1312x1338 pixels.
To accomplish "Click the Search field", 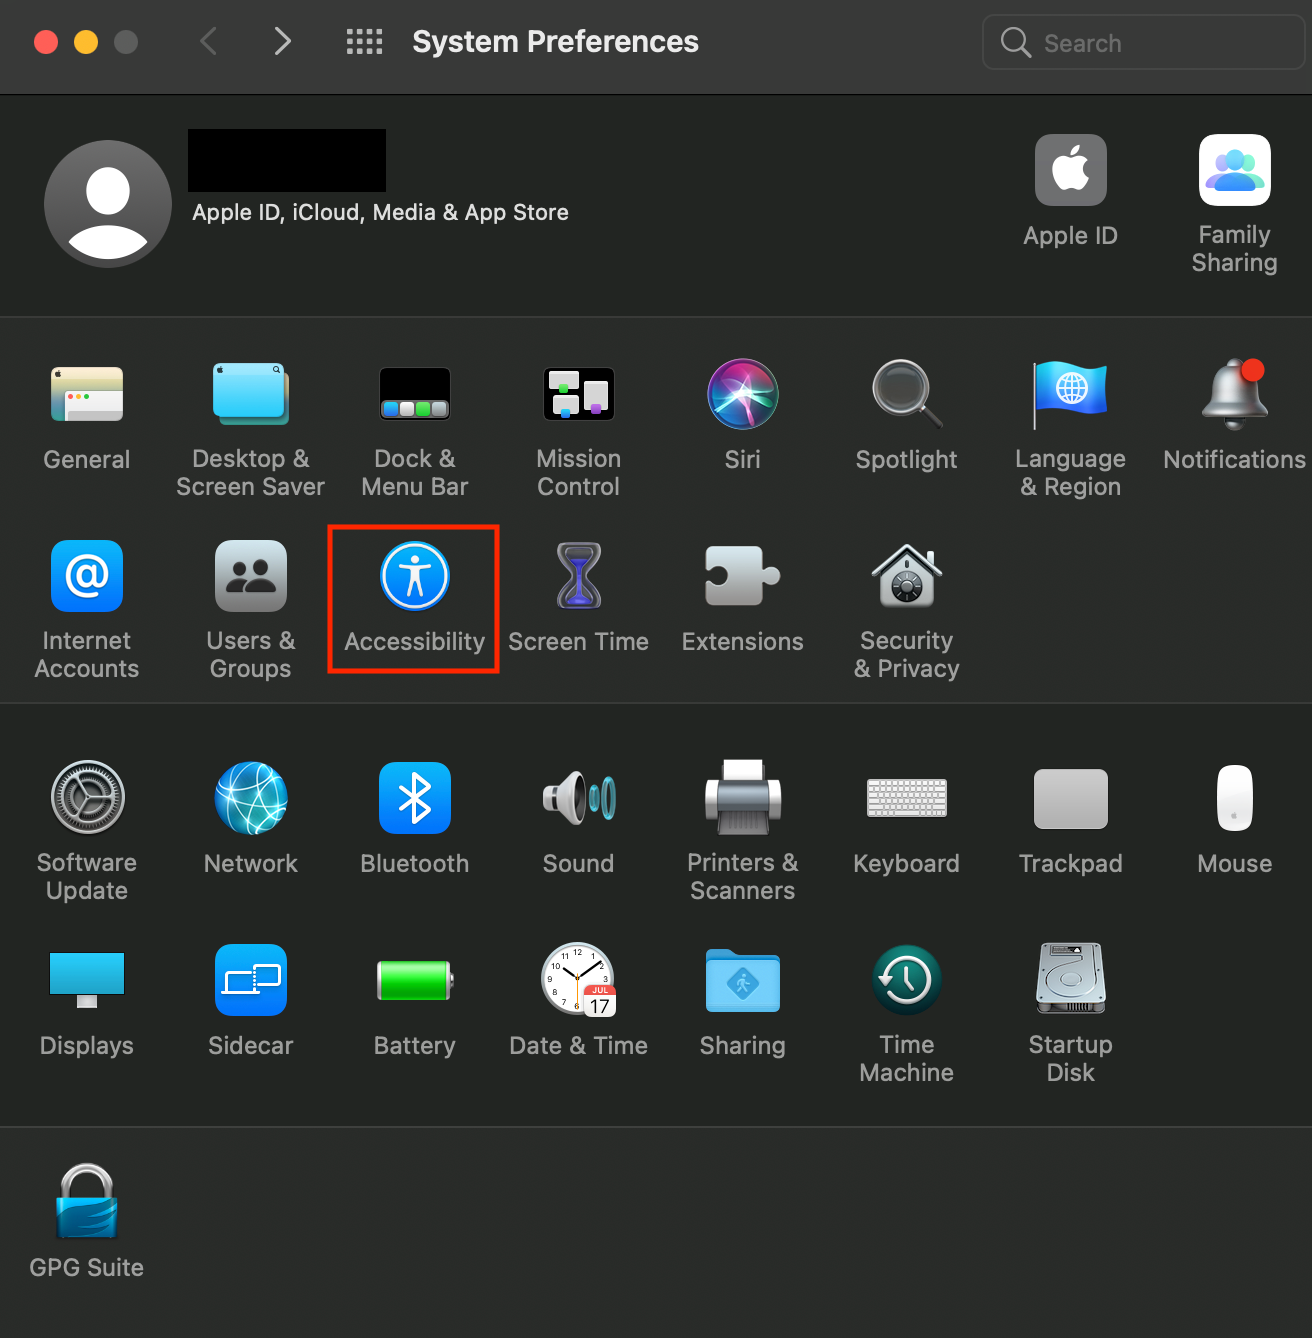I will 1144,42.
